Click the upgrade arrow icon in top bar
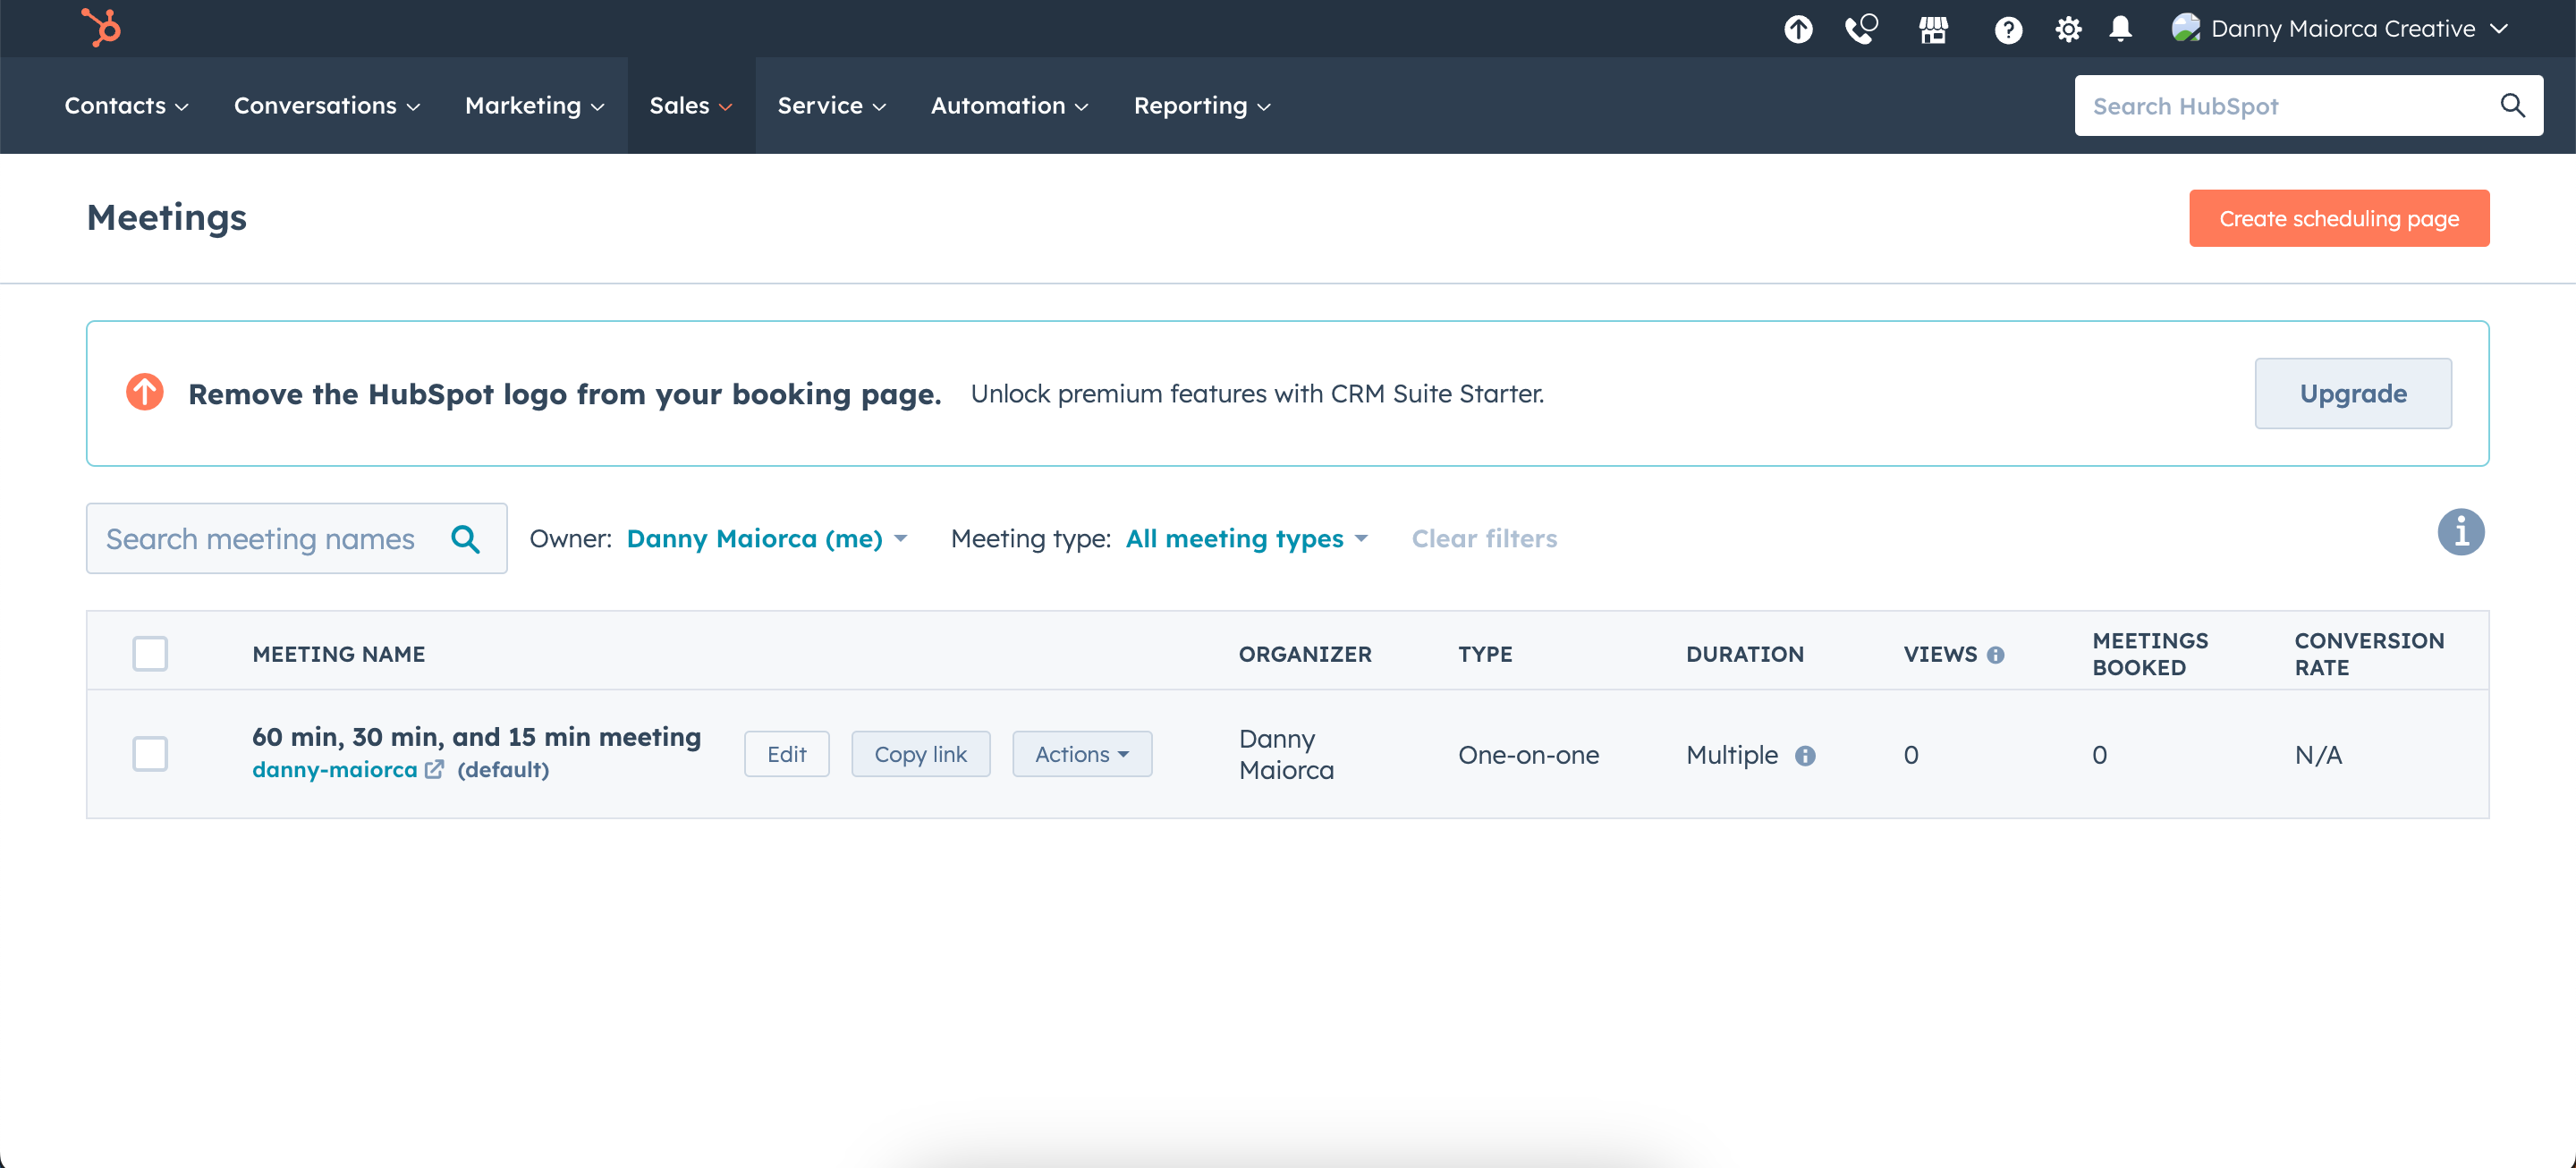This screenshot has height=1168, width=2576. tap(1798, 29)
